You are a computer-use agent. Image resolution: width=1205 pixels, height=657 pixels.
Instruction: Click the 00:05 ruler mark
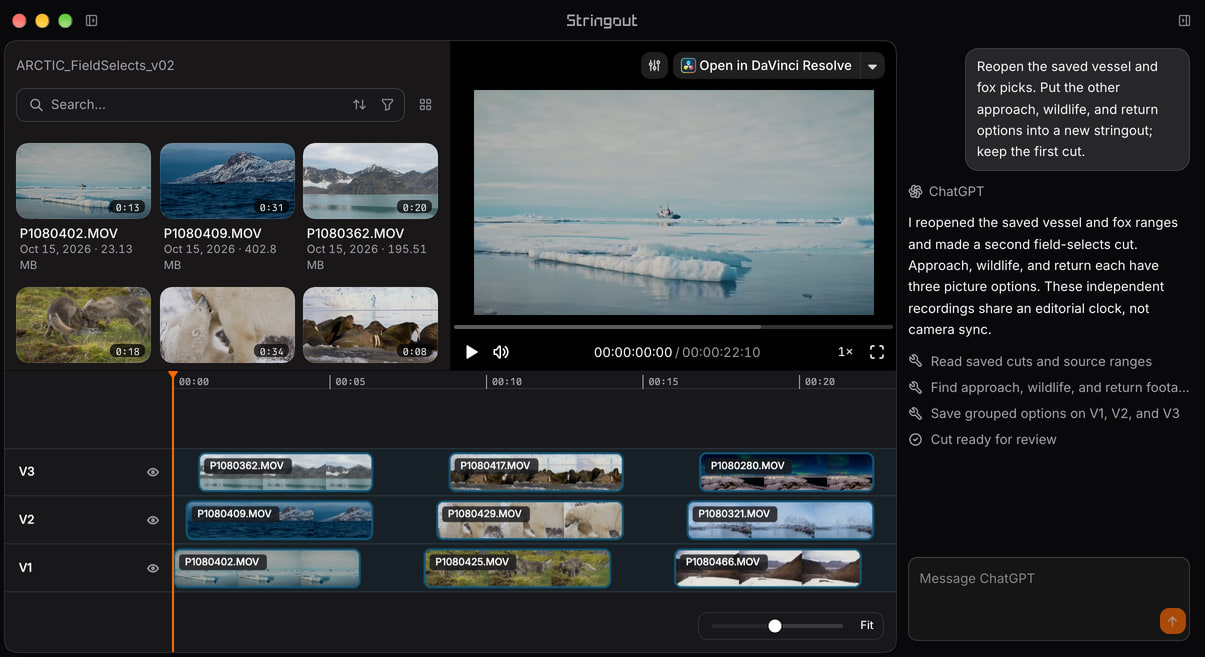click(x=350, y=382)
